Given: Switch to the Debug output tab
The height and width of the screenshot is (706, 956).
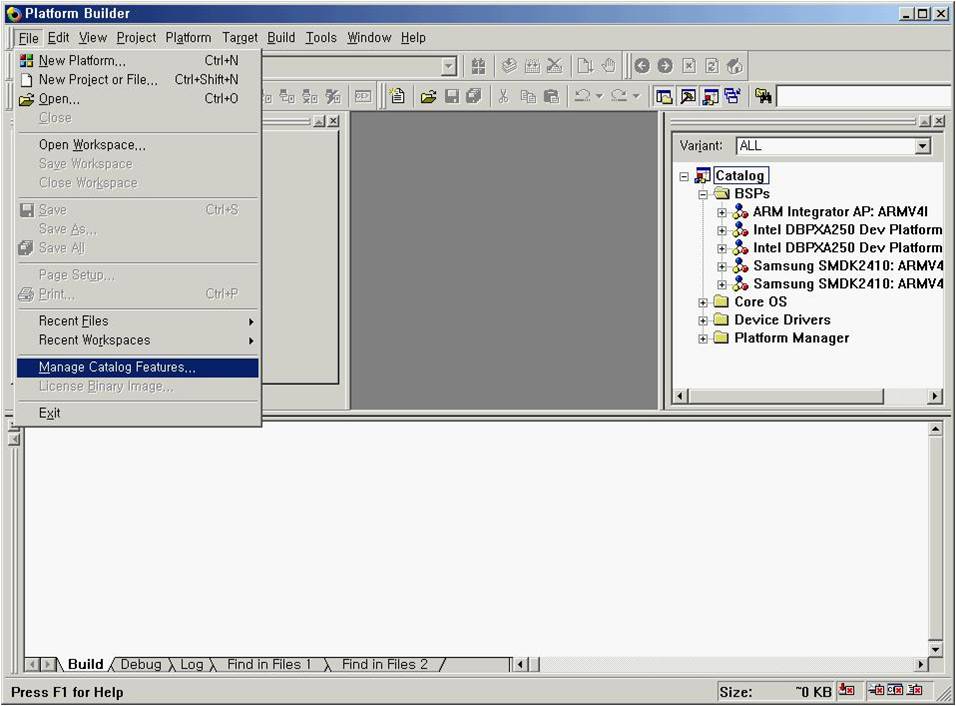Looking at the screenshot, I should 140,664.
